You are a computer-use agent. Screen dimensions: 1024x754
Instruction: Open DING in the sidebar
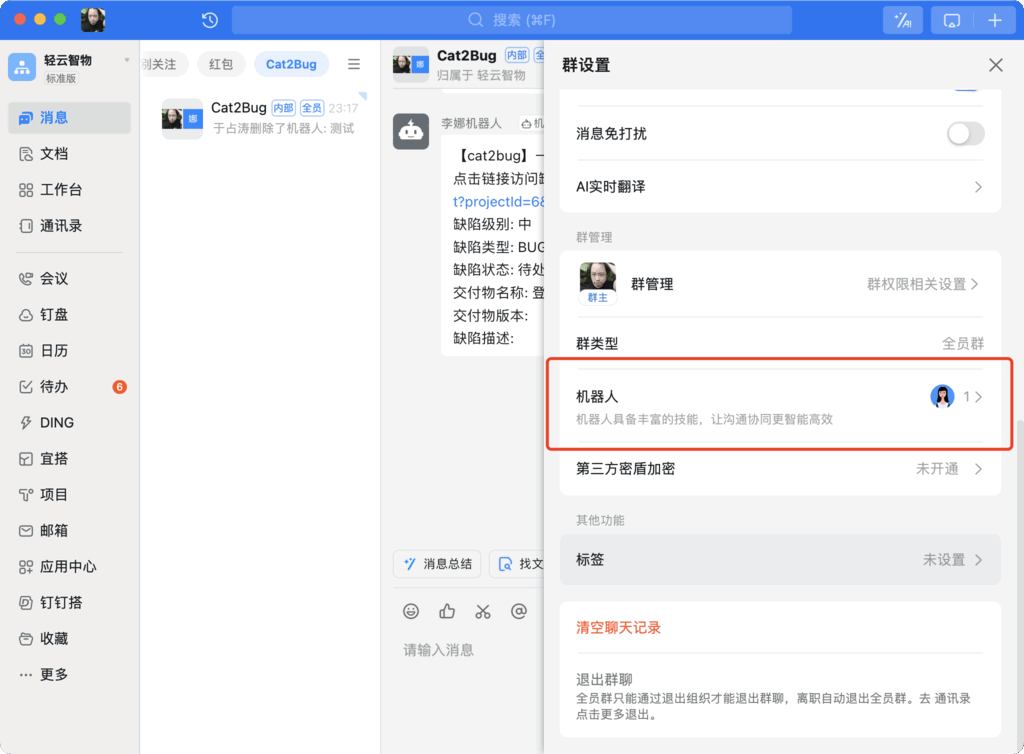tap(69, 422)
